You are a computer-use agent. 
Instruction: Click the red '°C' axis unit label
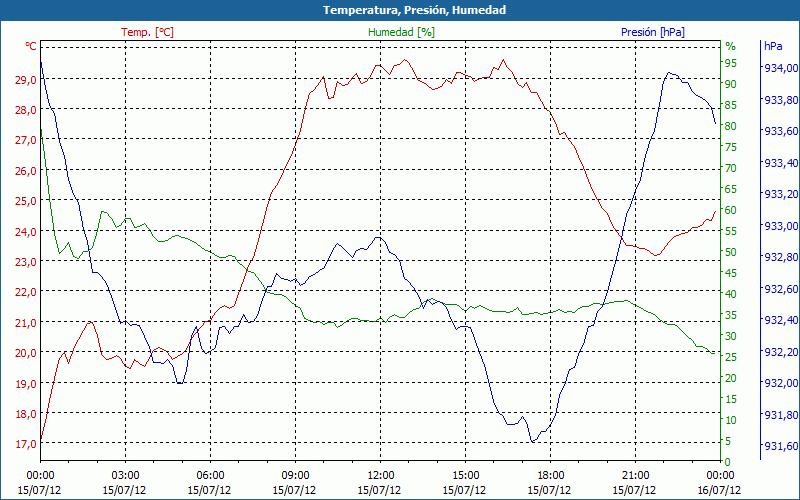[x=31, y=46]
